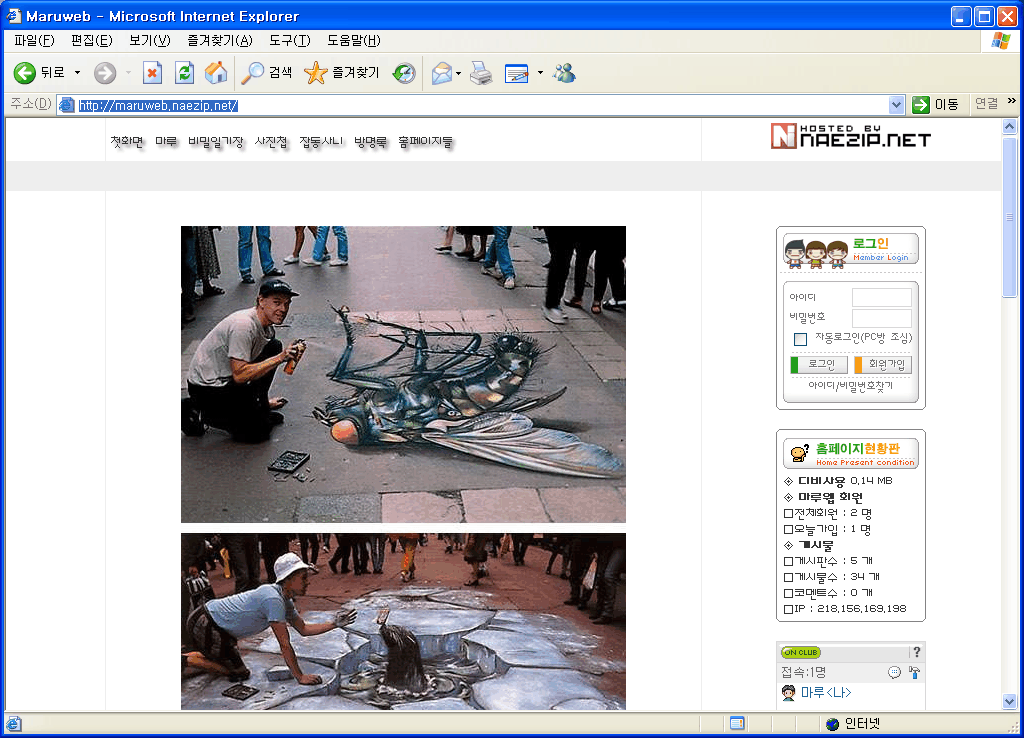Viewport: 1024px width, 738px height.
Task: Refresh the page with the toolbar icon
Action: pos(184,73)
